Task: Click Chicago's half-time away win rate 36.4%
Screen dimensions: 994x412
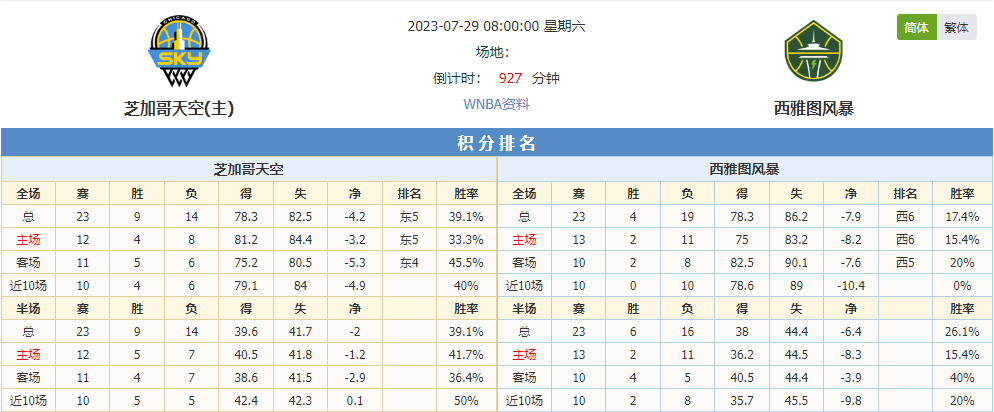Action: click(466, 377)
